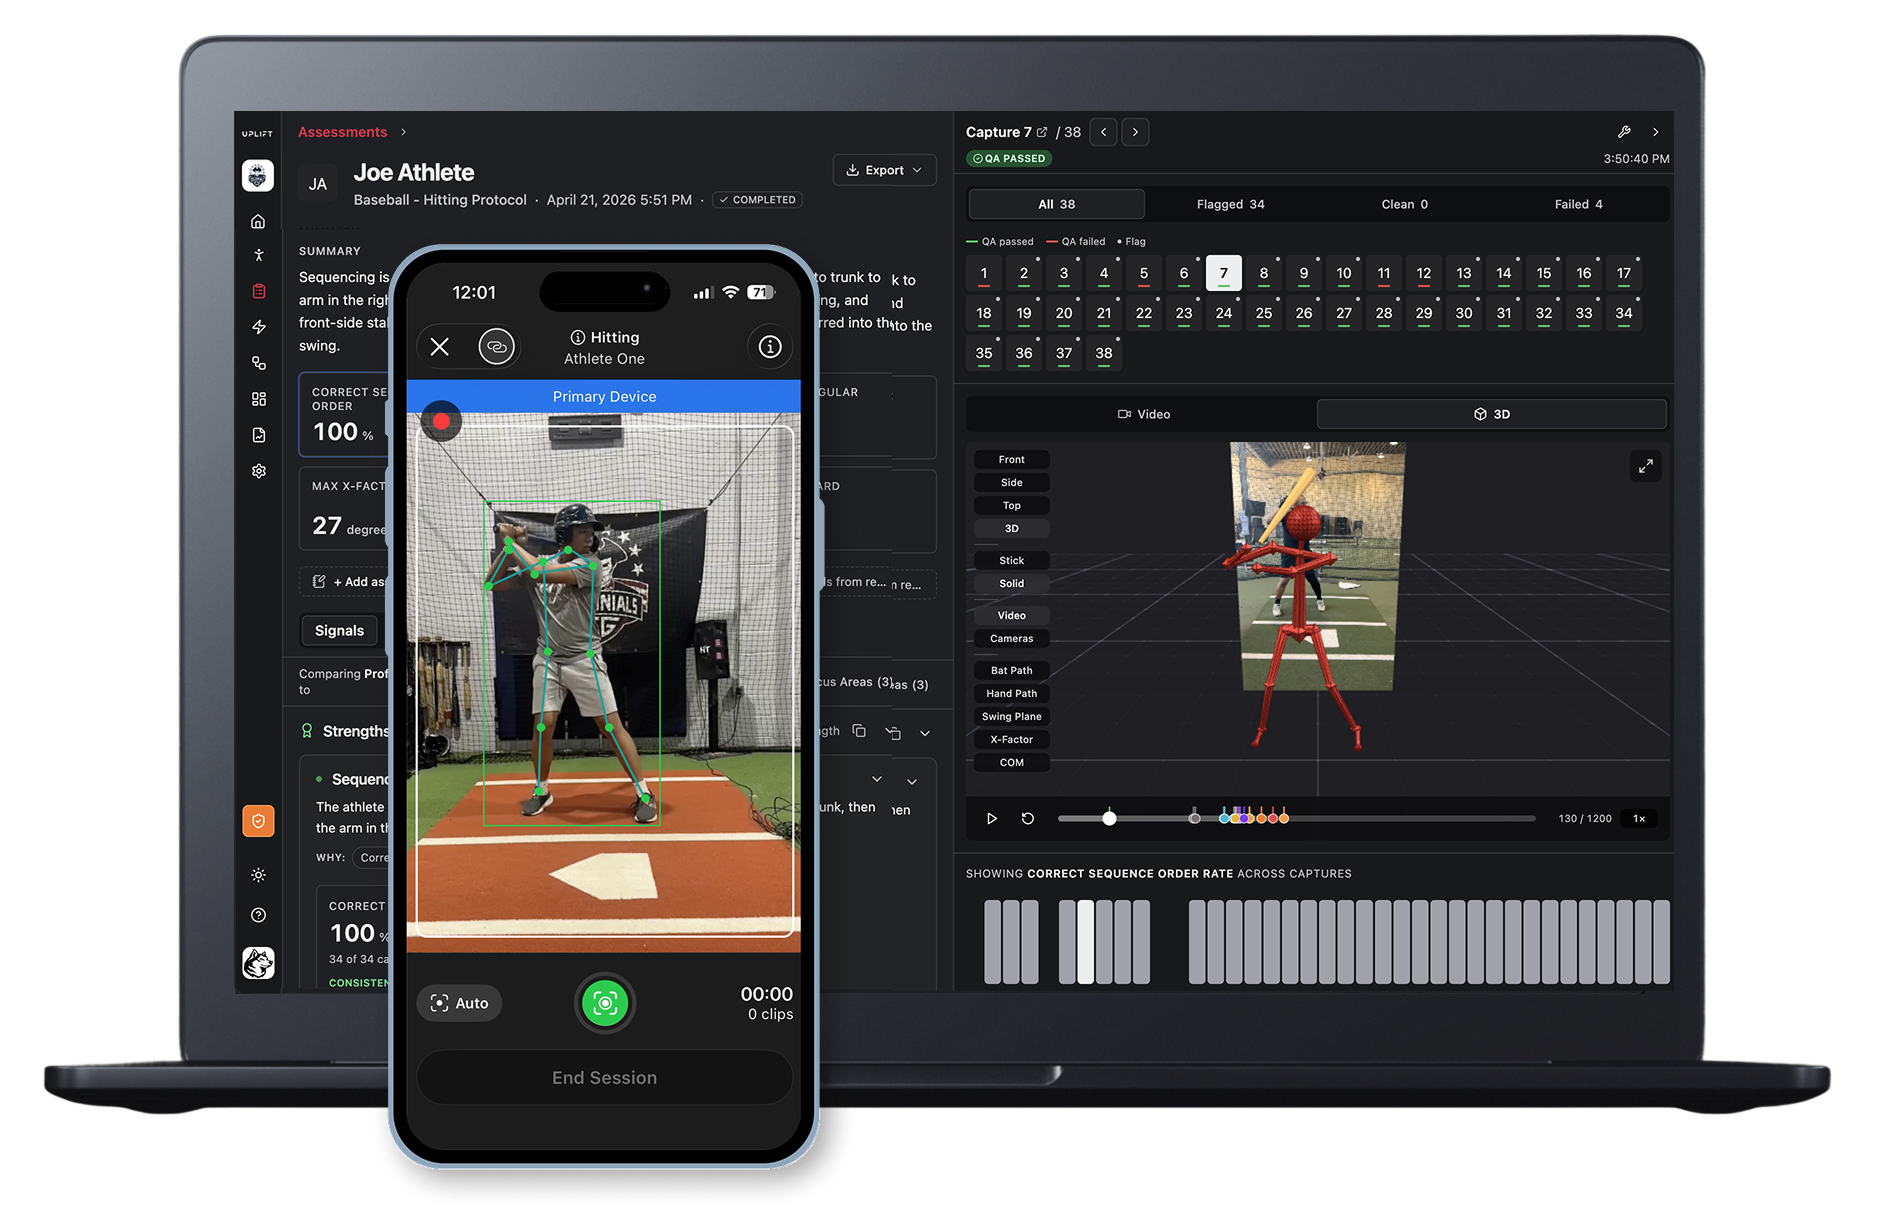Click the Signals button

[339, 631]
